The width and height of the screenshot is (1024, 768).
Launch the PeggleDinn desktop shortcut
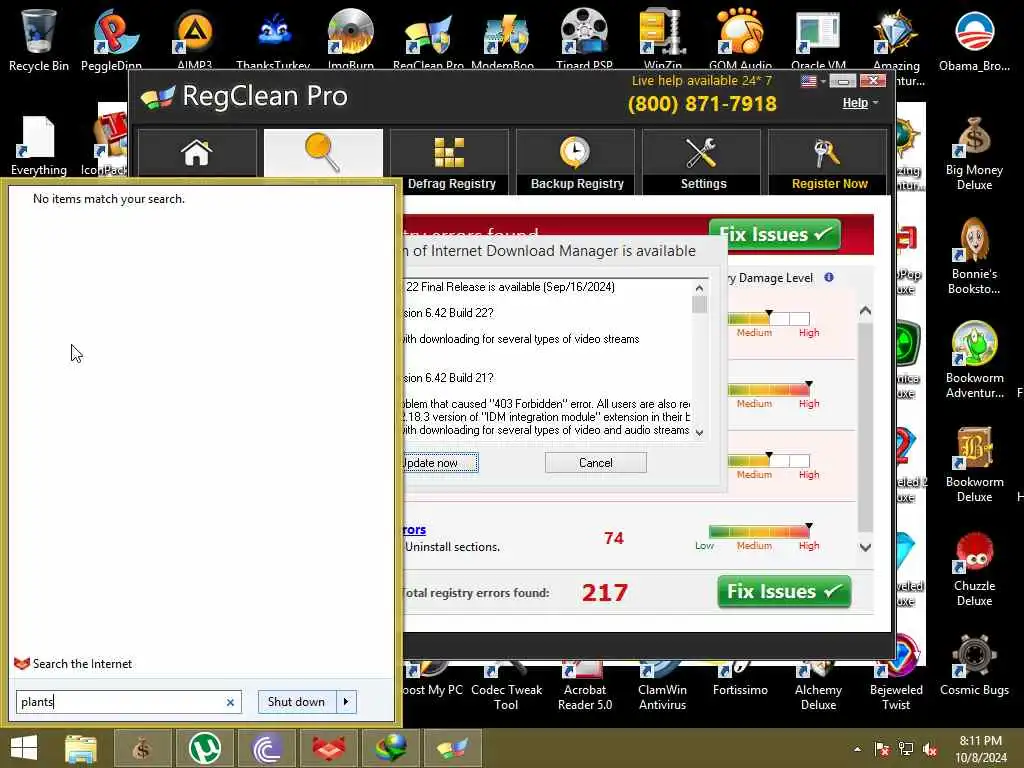pyautogui.click(x=112, y=39)
